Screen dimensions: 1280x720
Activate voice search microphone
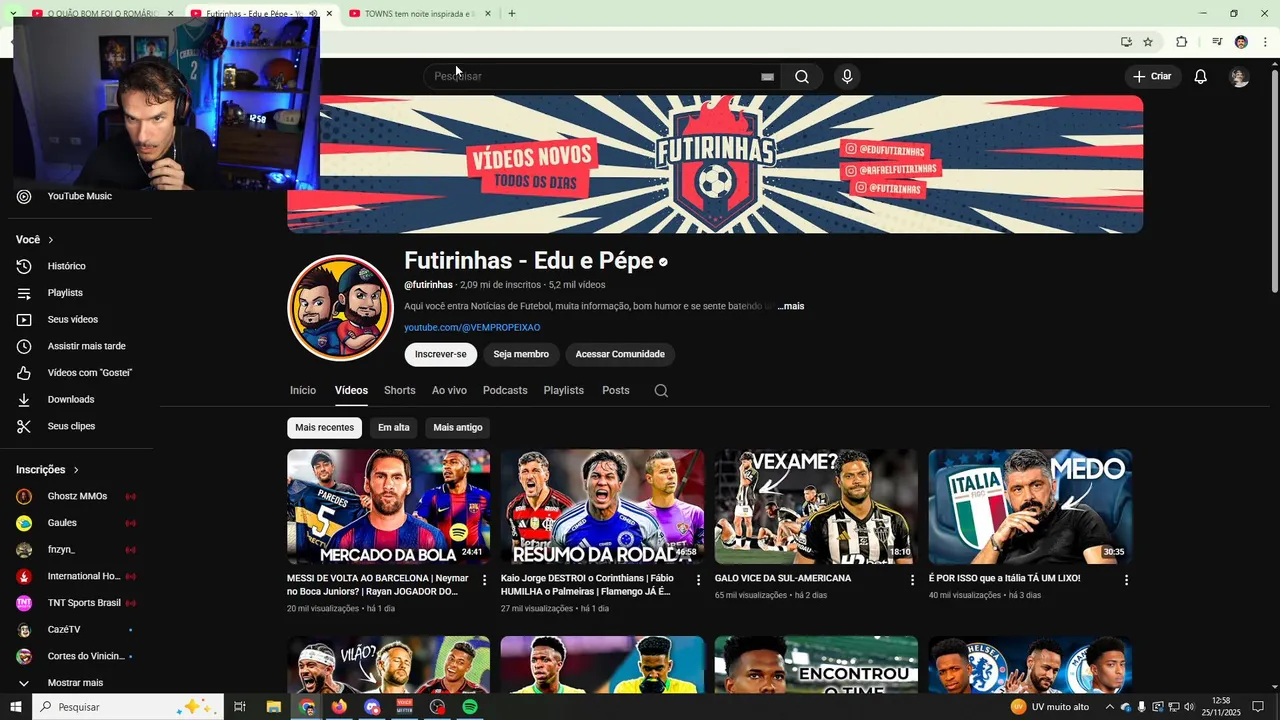847,77
